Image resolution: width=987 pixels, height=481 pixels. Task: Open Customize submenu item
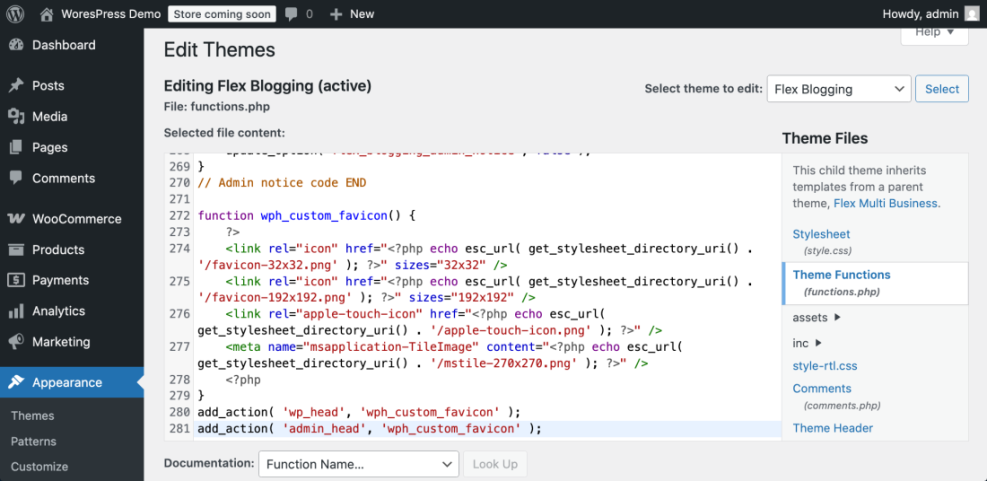39,467
